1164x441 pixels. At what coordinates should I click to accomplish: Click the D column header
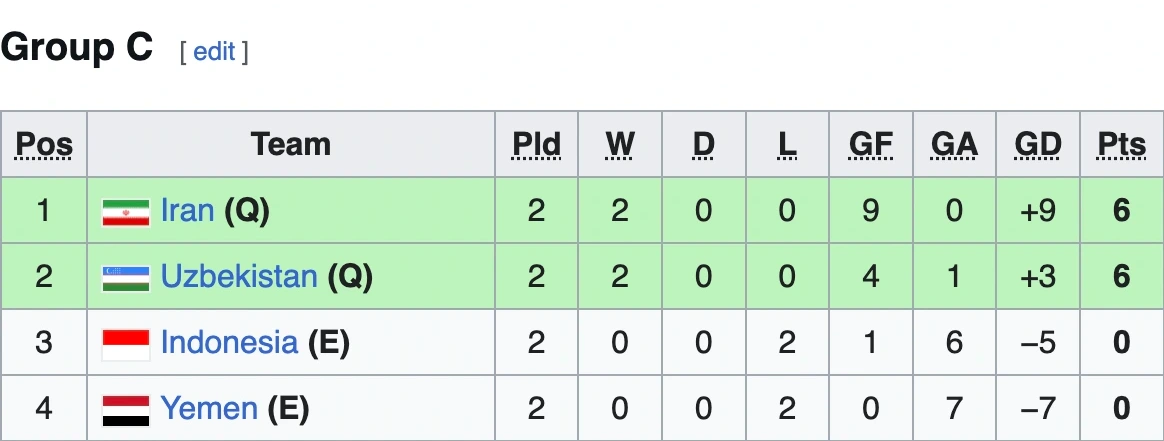[x=704, y=145]
